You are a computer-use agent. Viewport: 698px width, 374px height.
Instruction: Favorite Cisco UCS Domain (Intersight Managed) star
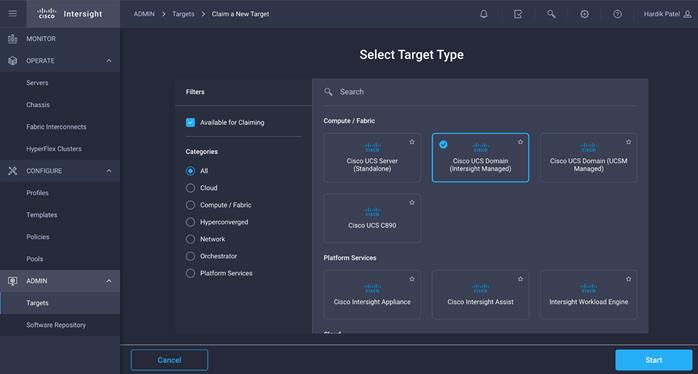(x=520, y=142)
